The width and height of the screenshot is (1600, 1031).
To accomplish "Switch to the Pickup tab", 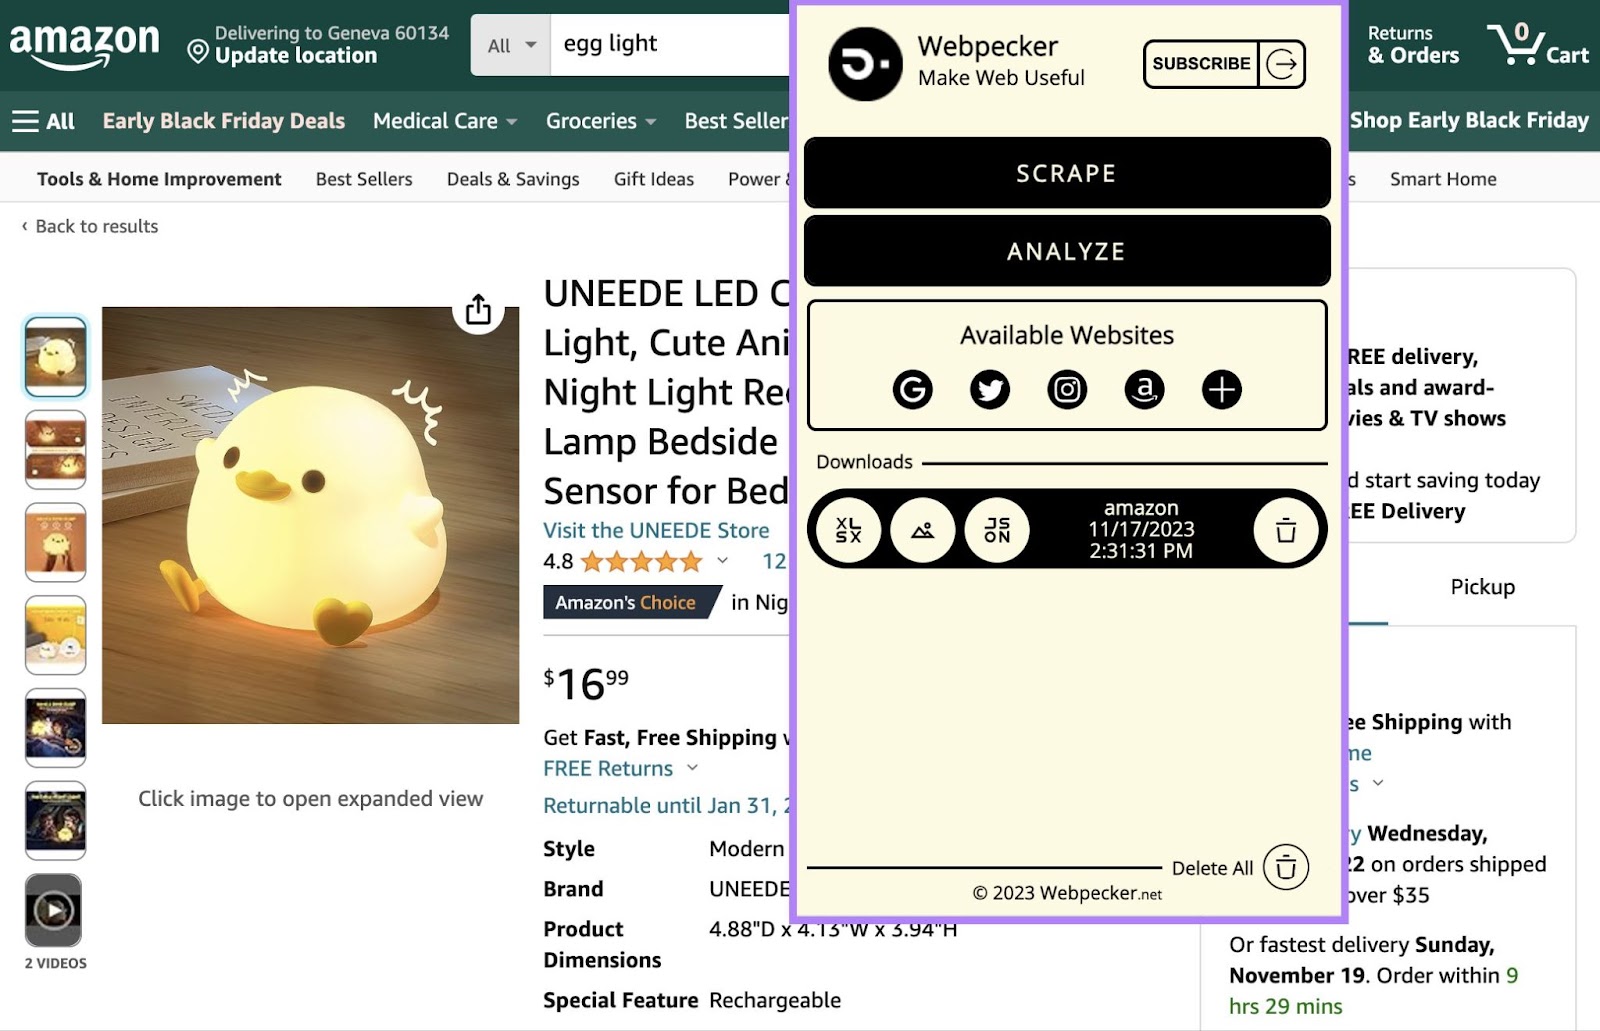I will point(1482,587).
